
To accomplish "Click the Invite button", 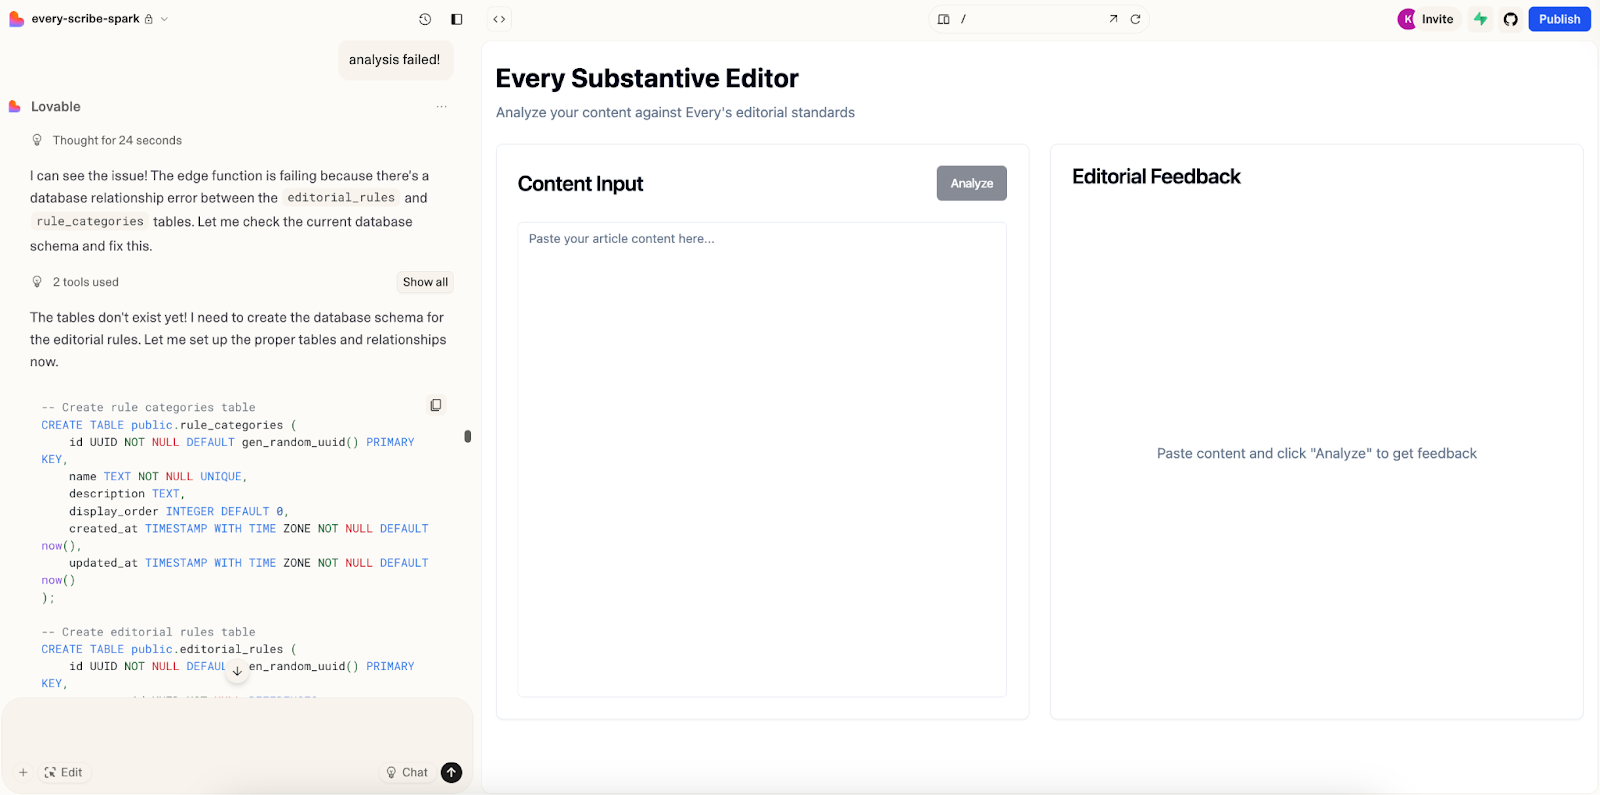I will coord(1437,19).
